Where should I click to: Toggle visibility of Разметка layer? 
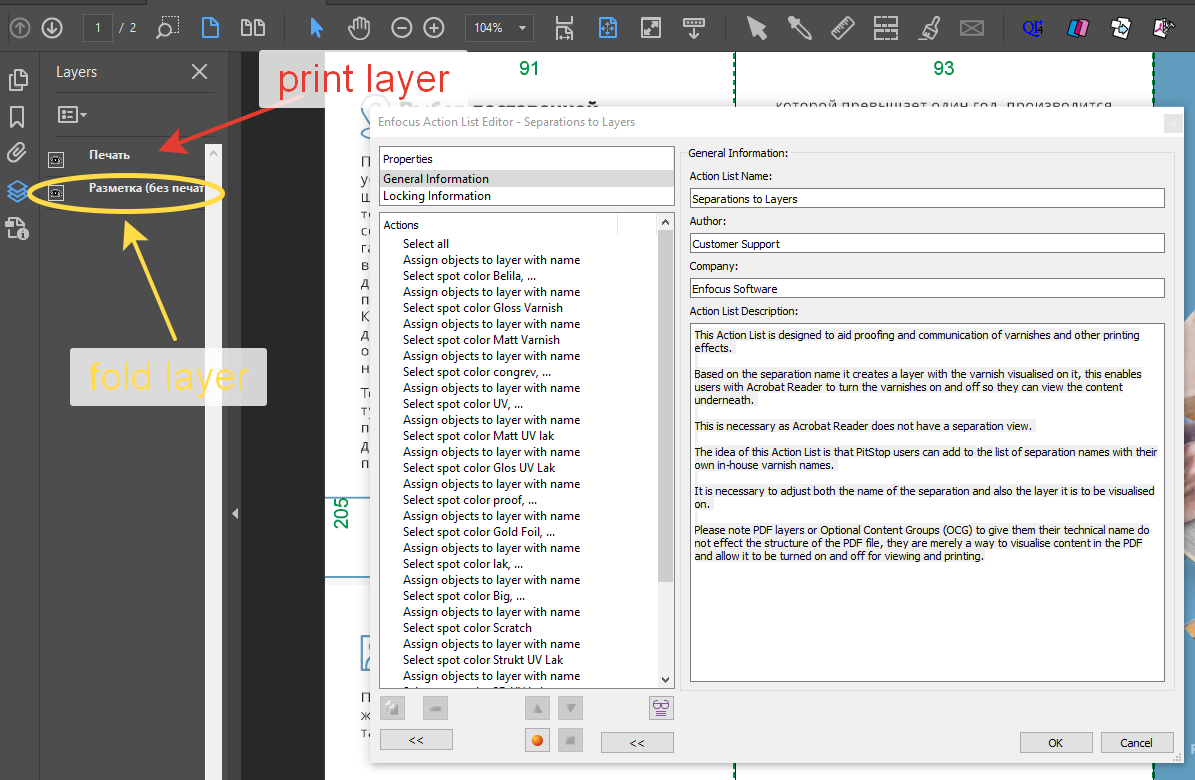(56, 193)
